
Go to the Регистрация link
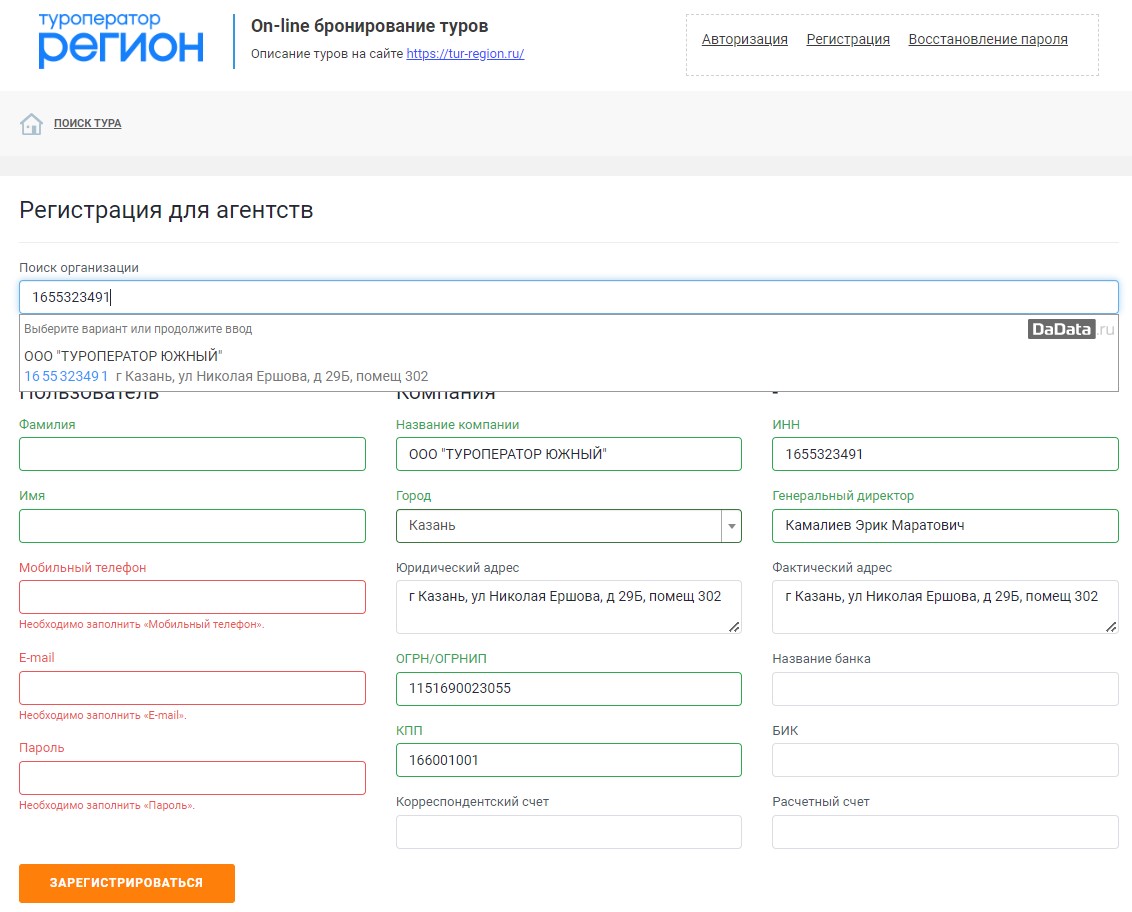pyautogui.click(x=848, y=40)
